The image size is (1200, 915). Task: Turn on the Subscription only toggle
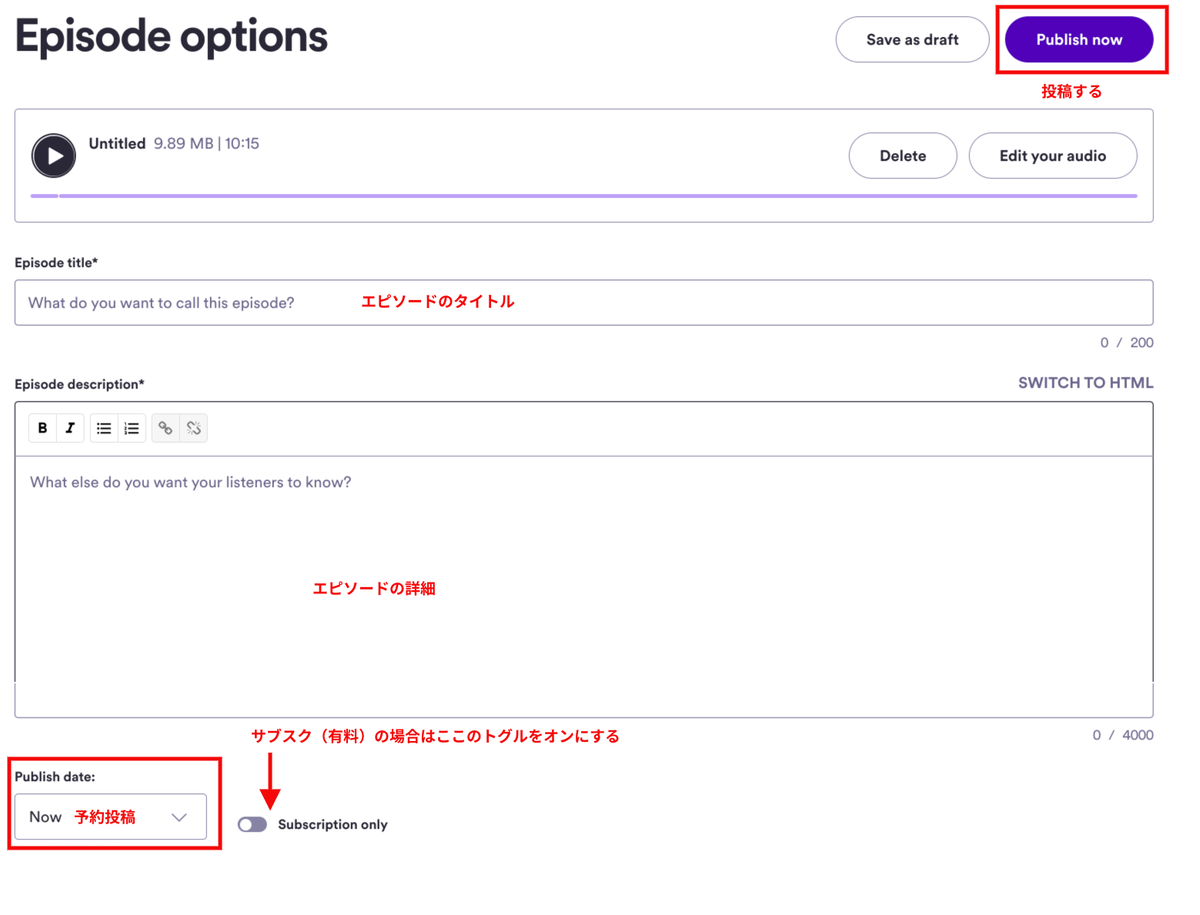pyautogui.click(x=252, y=824)
